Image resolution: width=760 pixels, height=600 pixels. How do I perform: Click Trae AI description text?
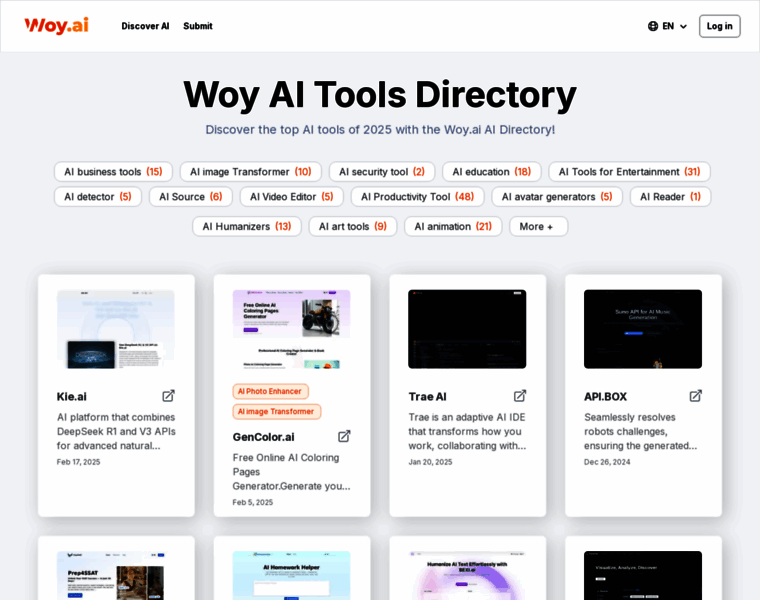pyautogui.click(x=467, y=431)
